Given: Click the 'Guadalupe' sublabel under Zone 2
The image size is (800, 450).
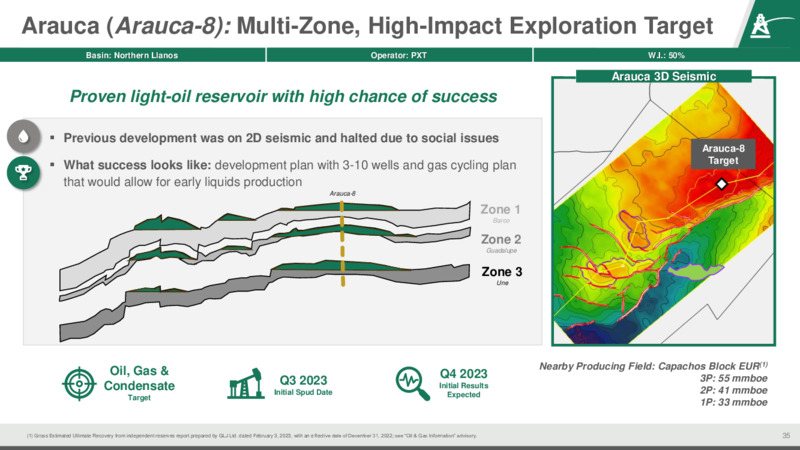Looking at the screenshot, I should 502,251.
